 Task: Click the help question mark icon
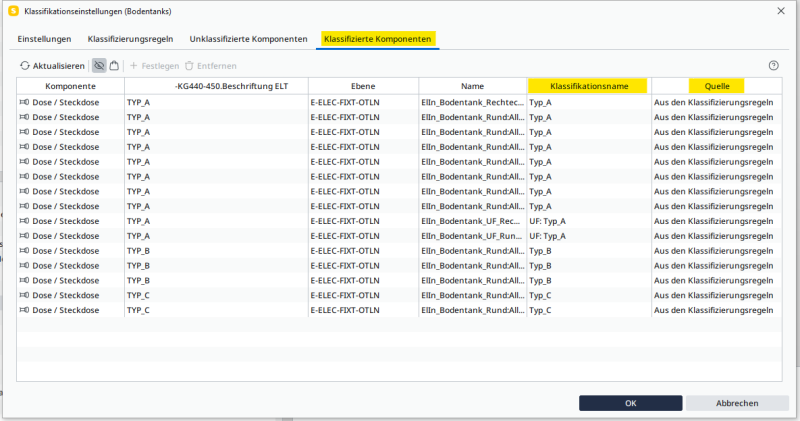(x=773, y=66)
